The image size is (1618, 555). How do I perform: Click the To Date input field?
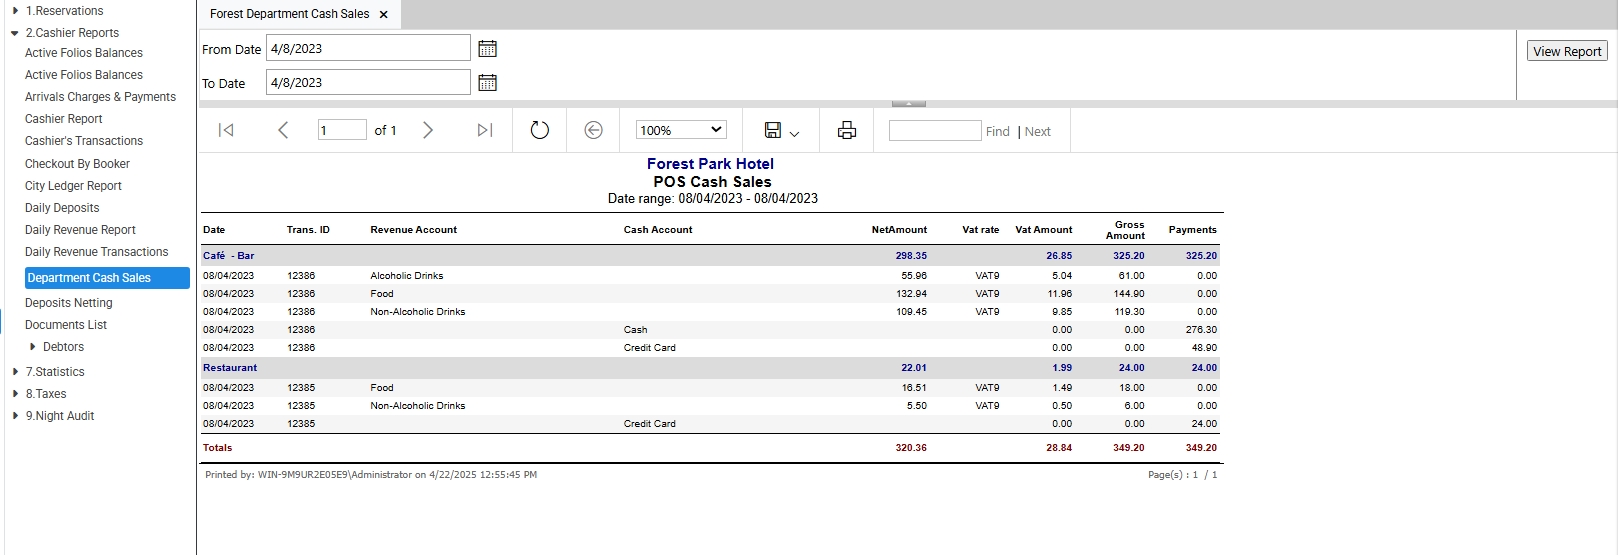368,82
